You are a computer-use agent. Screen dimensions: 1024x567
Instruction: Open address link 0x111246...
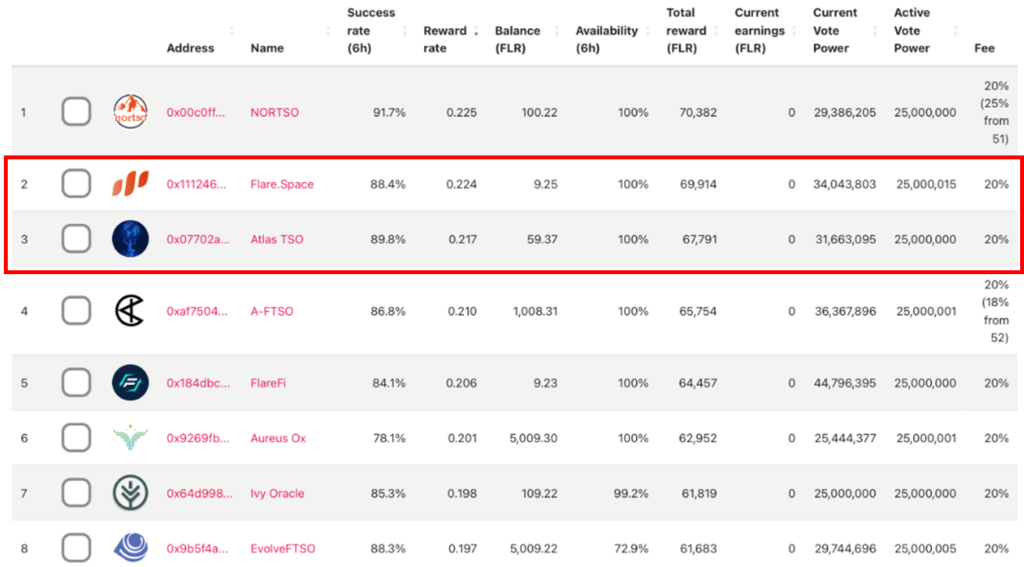pos(196,184)
